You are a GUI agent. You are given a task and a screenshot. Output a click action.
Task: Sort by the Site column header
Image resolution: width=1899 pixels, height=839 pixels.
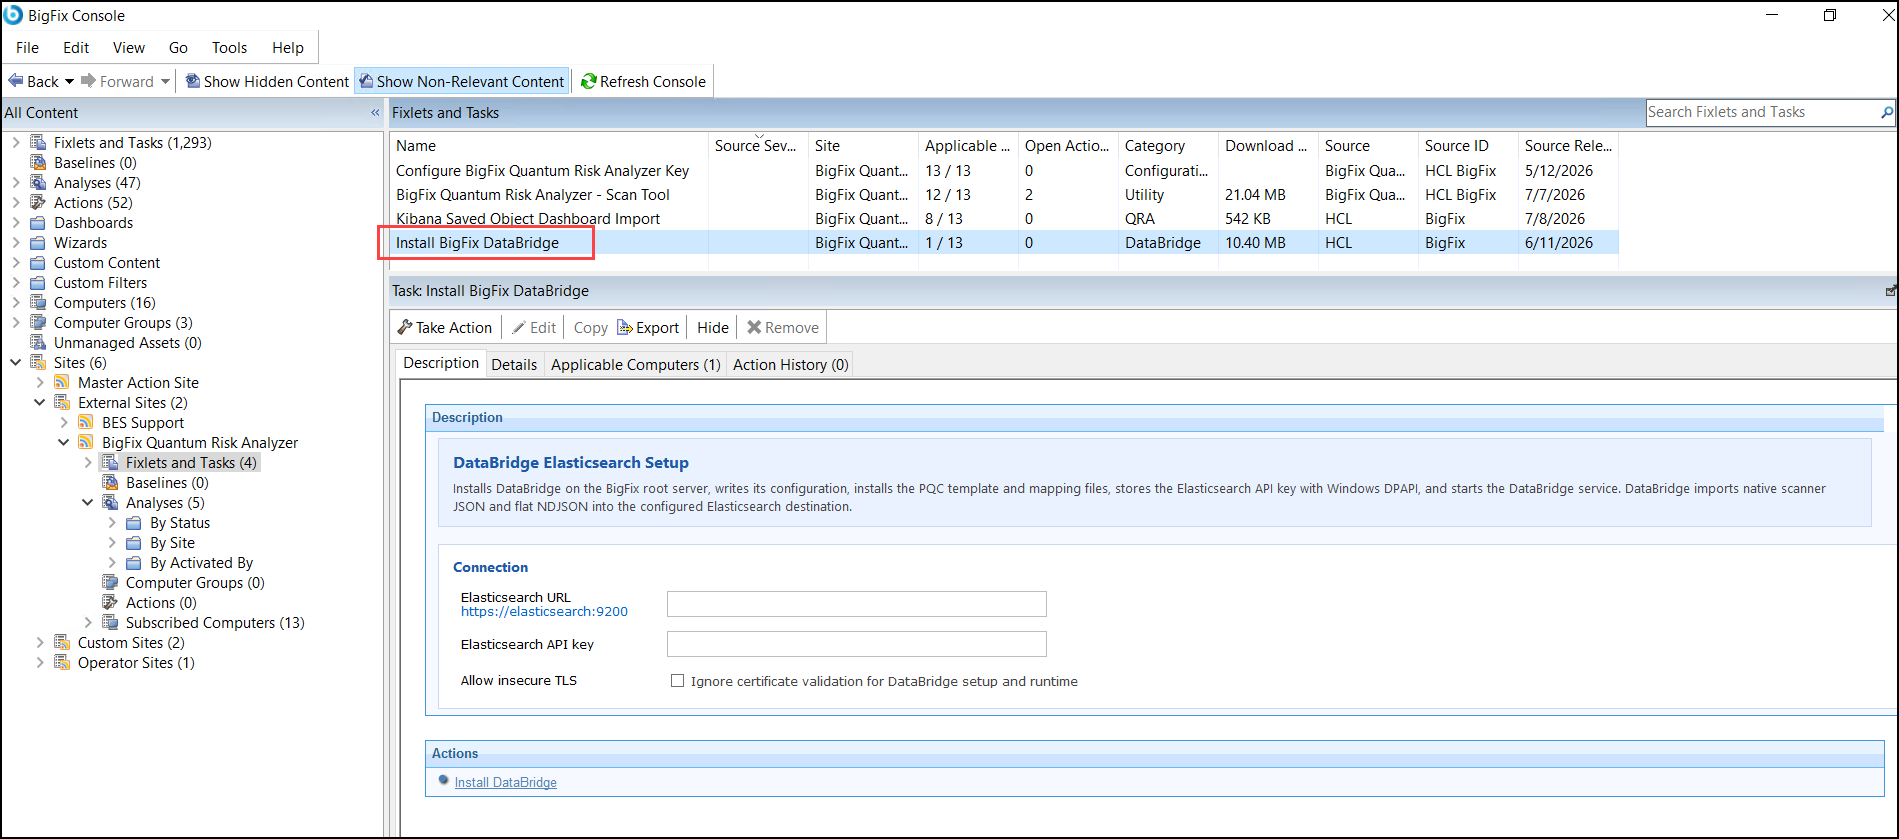[x=863, y=146]
